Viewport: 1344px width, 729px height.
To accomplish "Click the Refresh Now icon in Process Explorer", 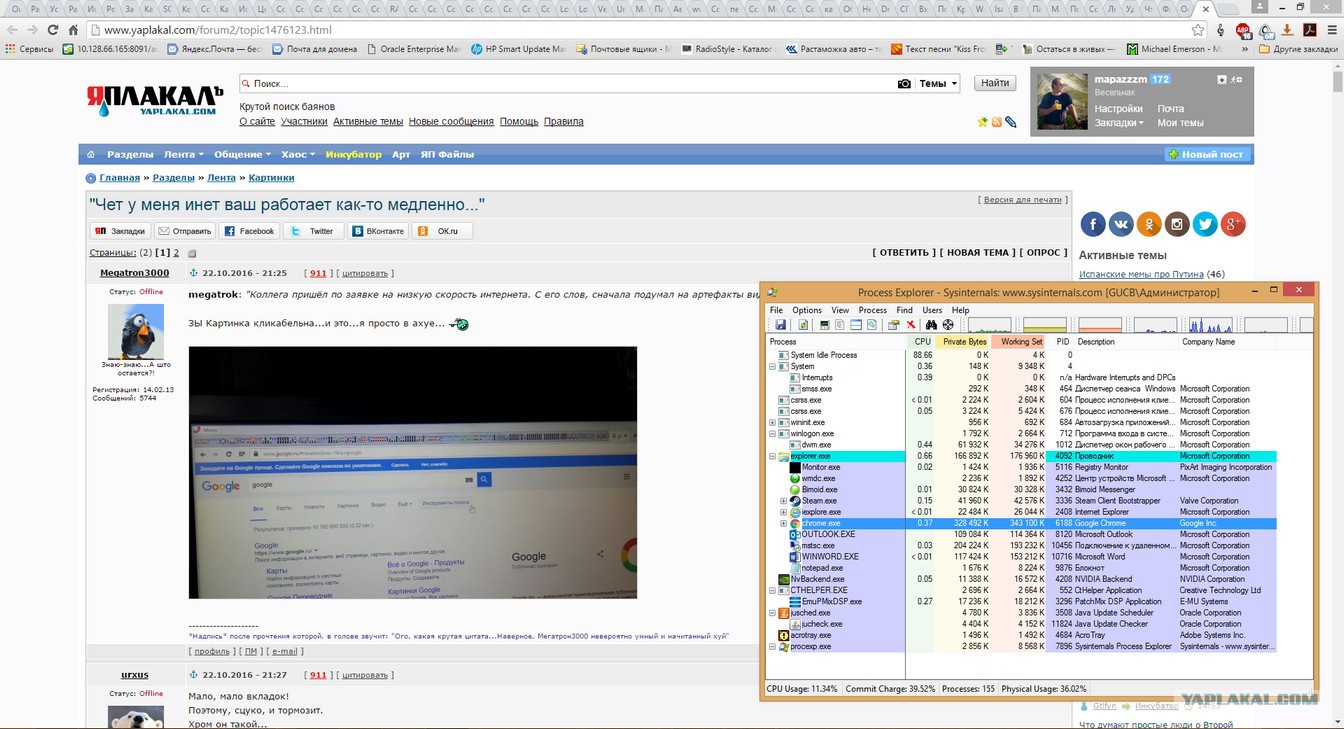I will coord(803,324).
